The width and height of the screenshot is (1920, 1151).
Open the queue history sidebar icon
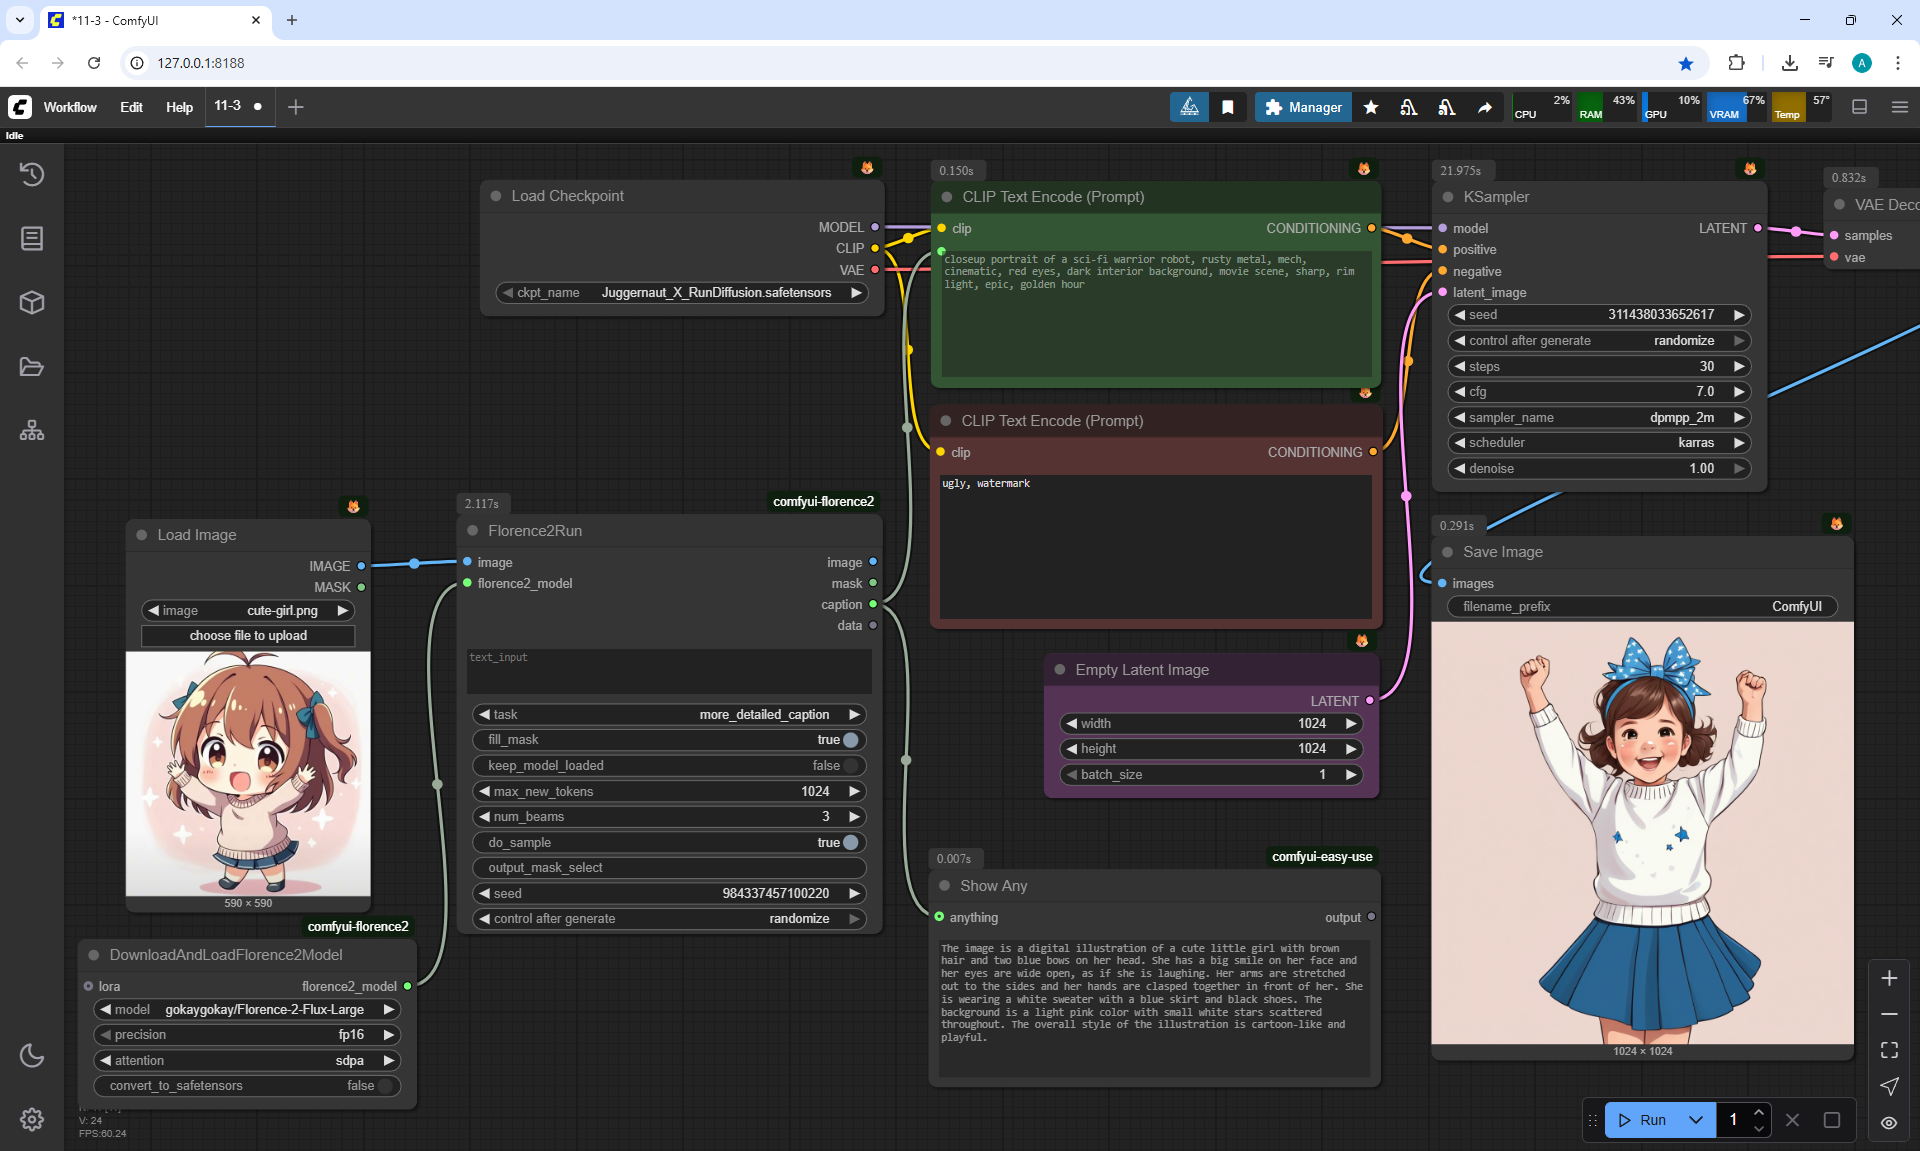(x=32, y=174)
